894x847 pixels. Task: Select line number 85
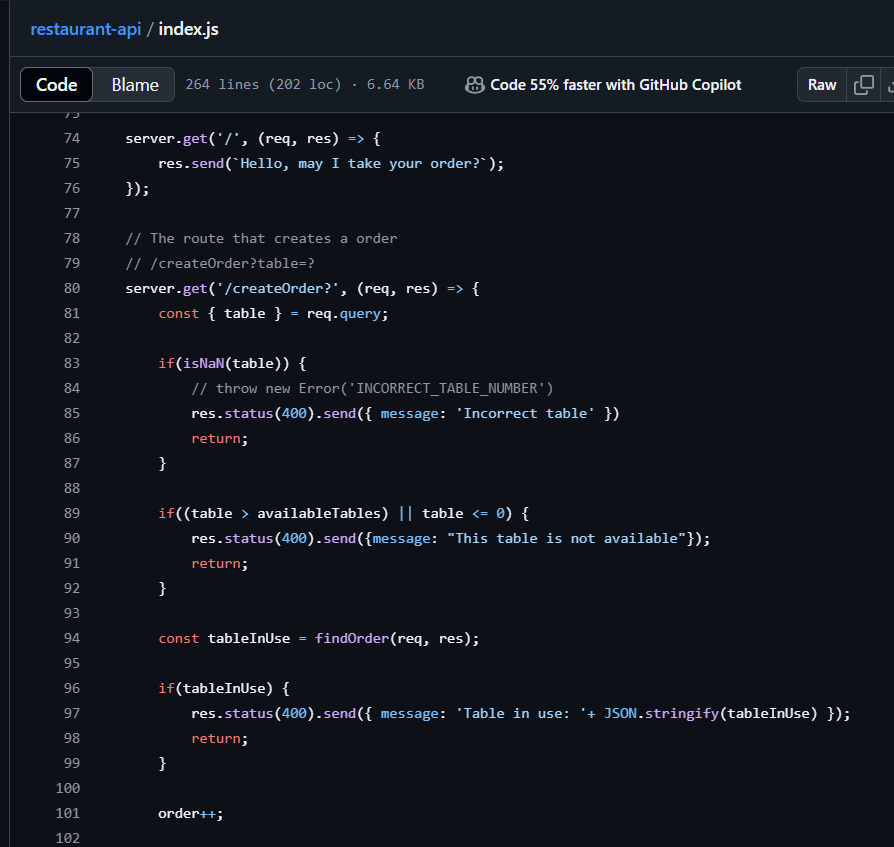pos(72,413)
